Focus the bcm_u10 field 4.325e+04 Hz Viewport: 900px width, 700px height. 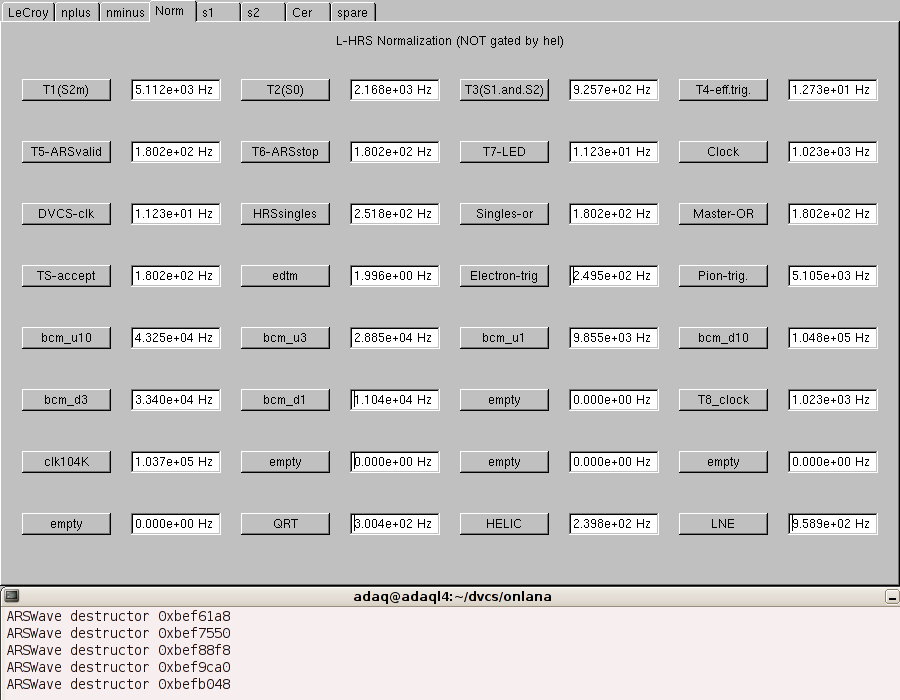coord(176,337)
